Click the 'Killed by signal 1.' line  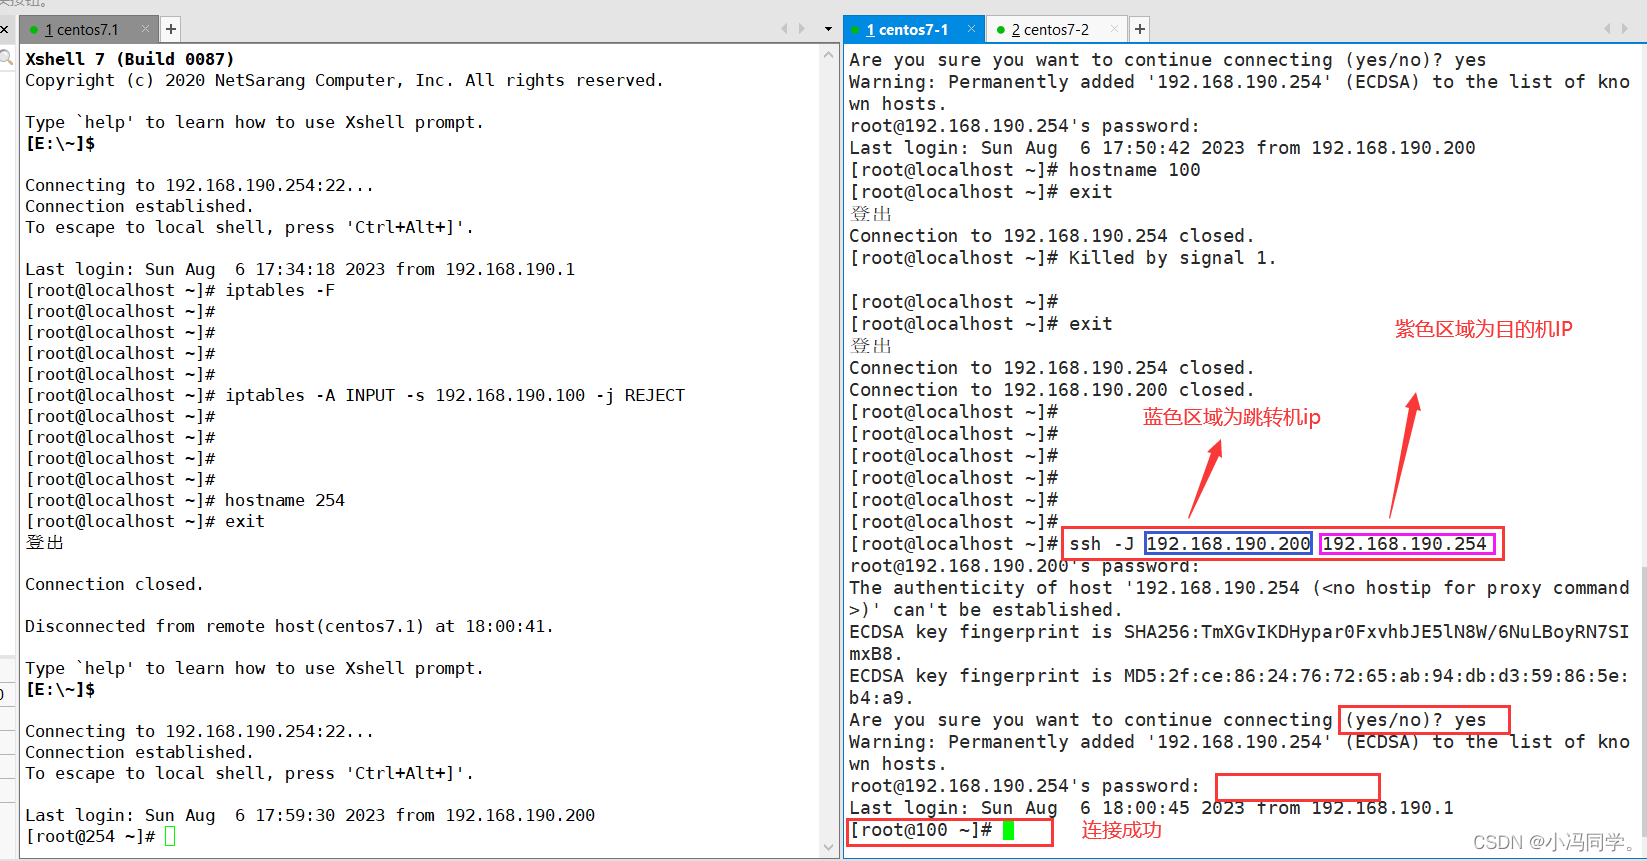pos(1172,258)
